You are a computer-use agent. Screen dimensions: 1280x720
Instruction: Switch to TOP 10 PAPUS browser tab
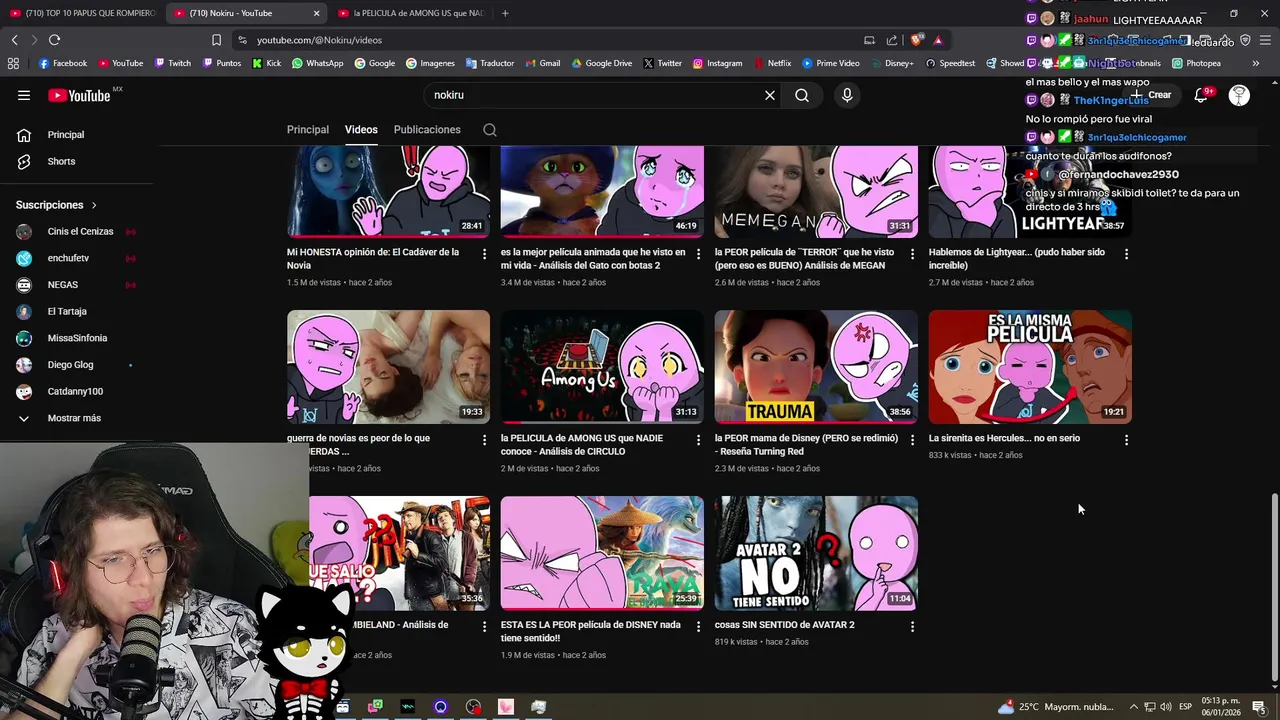[x=82, y=13]
